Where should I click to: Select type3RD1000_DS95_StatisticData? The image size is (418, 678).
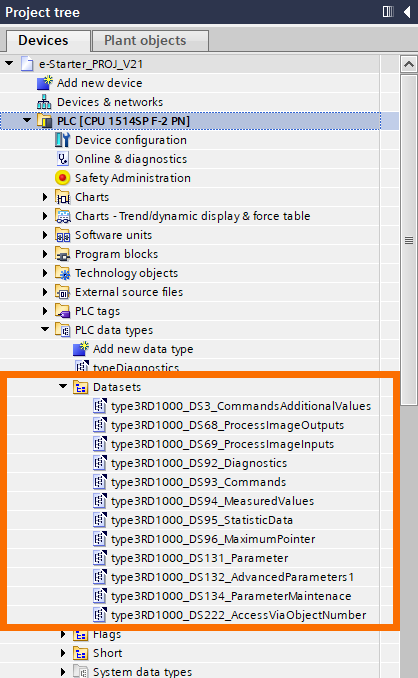(x=202, y=521)
